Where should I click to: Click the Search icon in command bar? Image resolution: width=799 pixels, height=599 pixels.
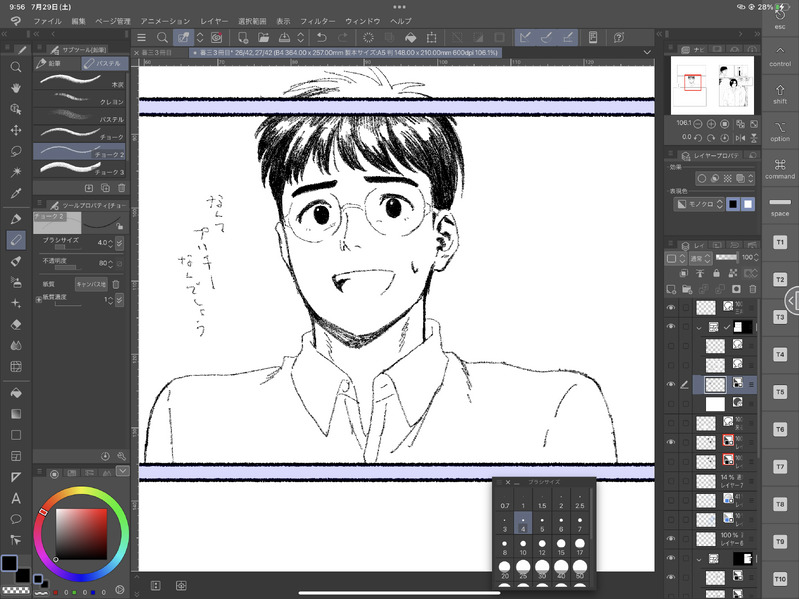162,38
